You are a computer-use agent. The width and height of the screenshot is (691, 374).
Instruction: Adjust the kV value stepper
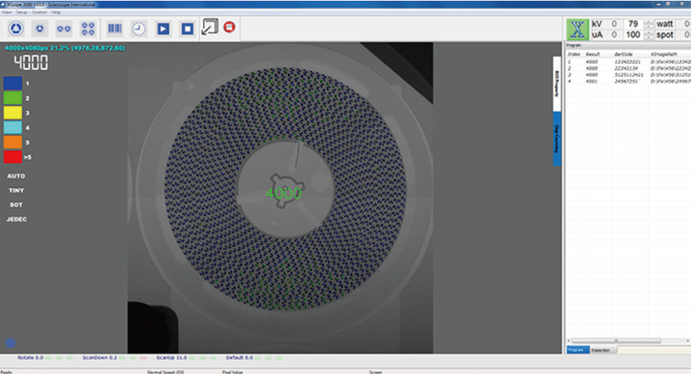pyautogui.click(x=649, y=24)
